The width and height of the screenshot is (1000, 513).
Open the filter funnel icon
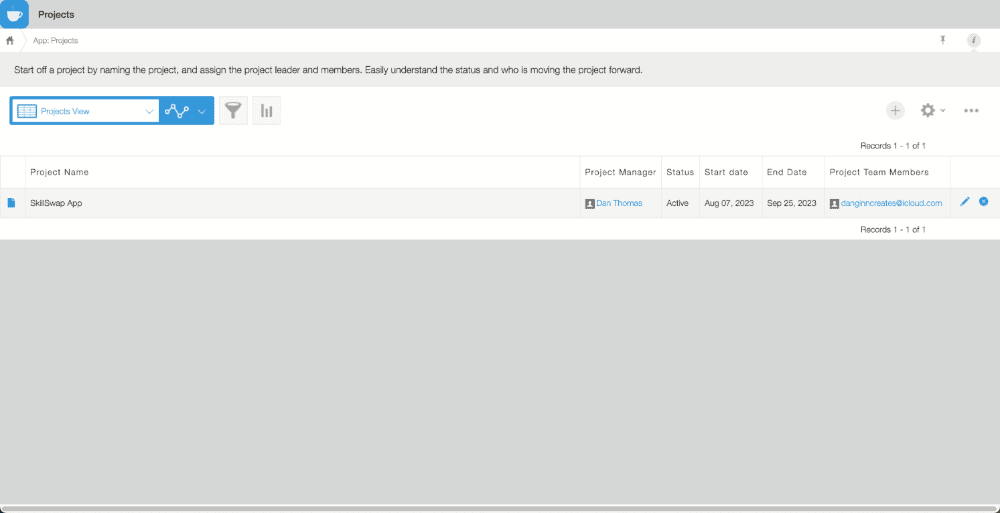tap(233, 111)
